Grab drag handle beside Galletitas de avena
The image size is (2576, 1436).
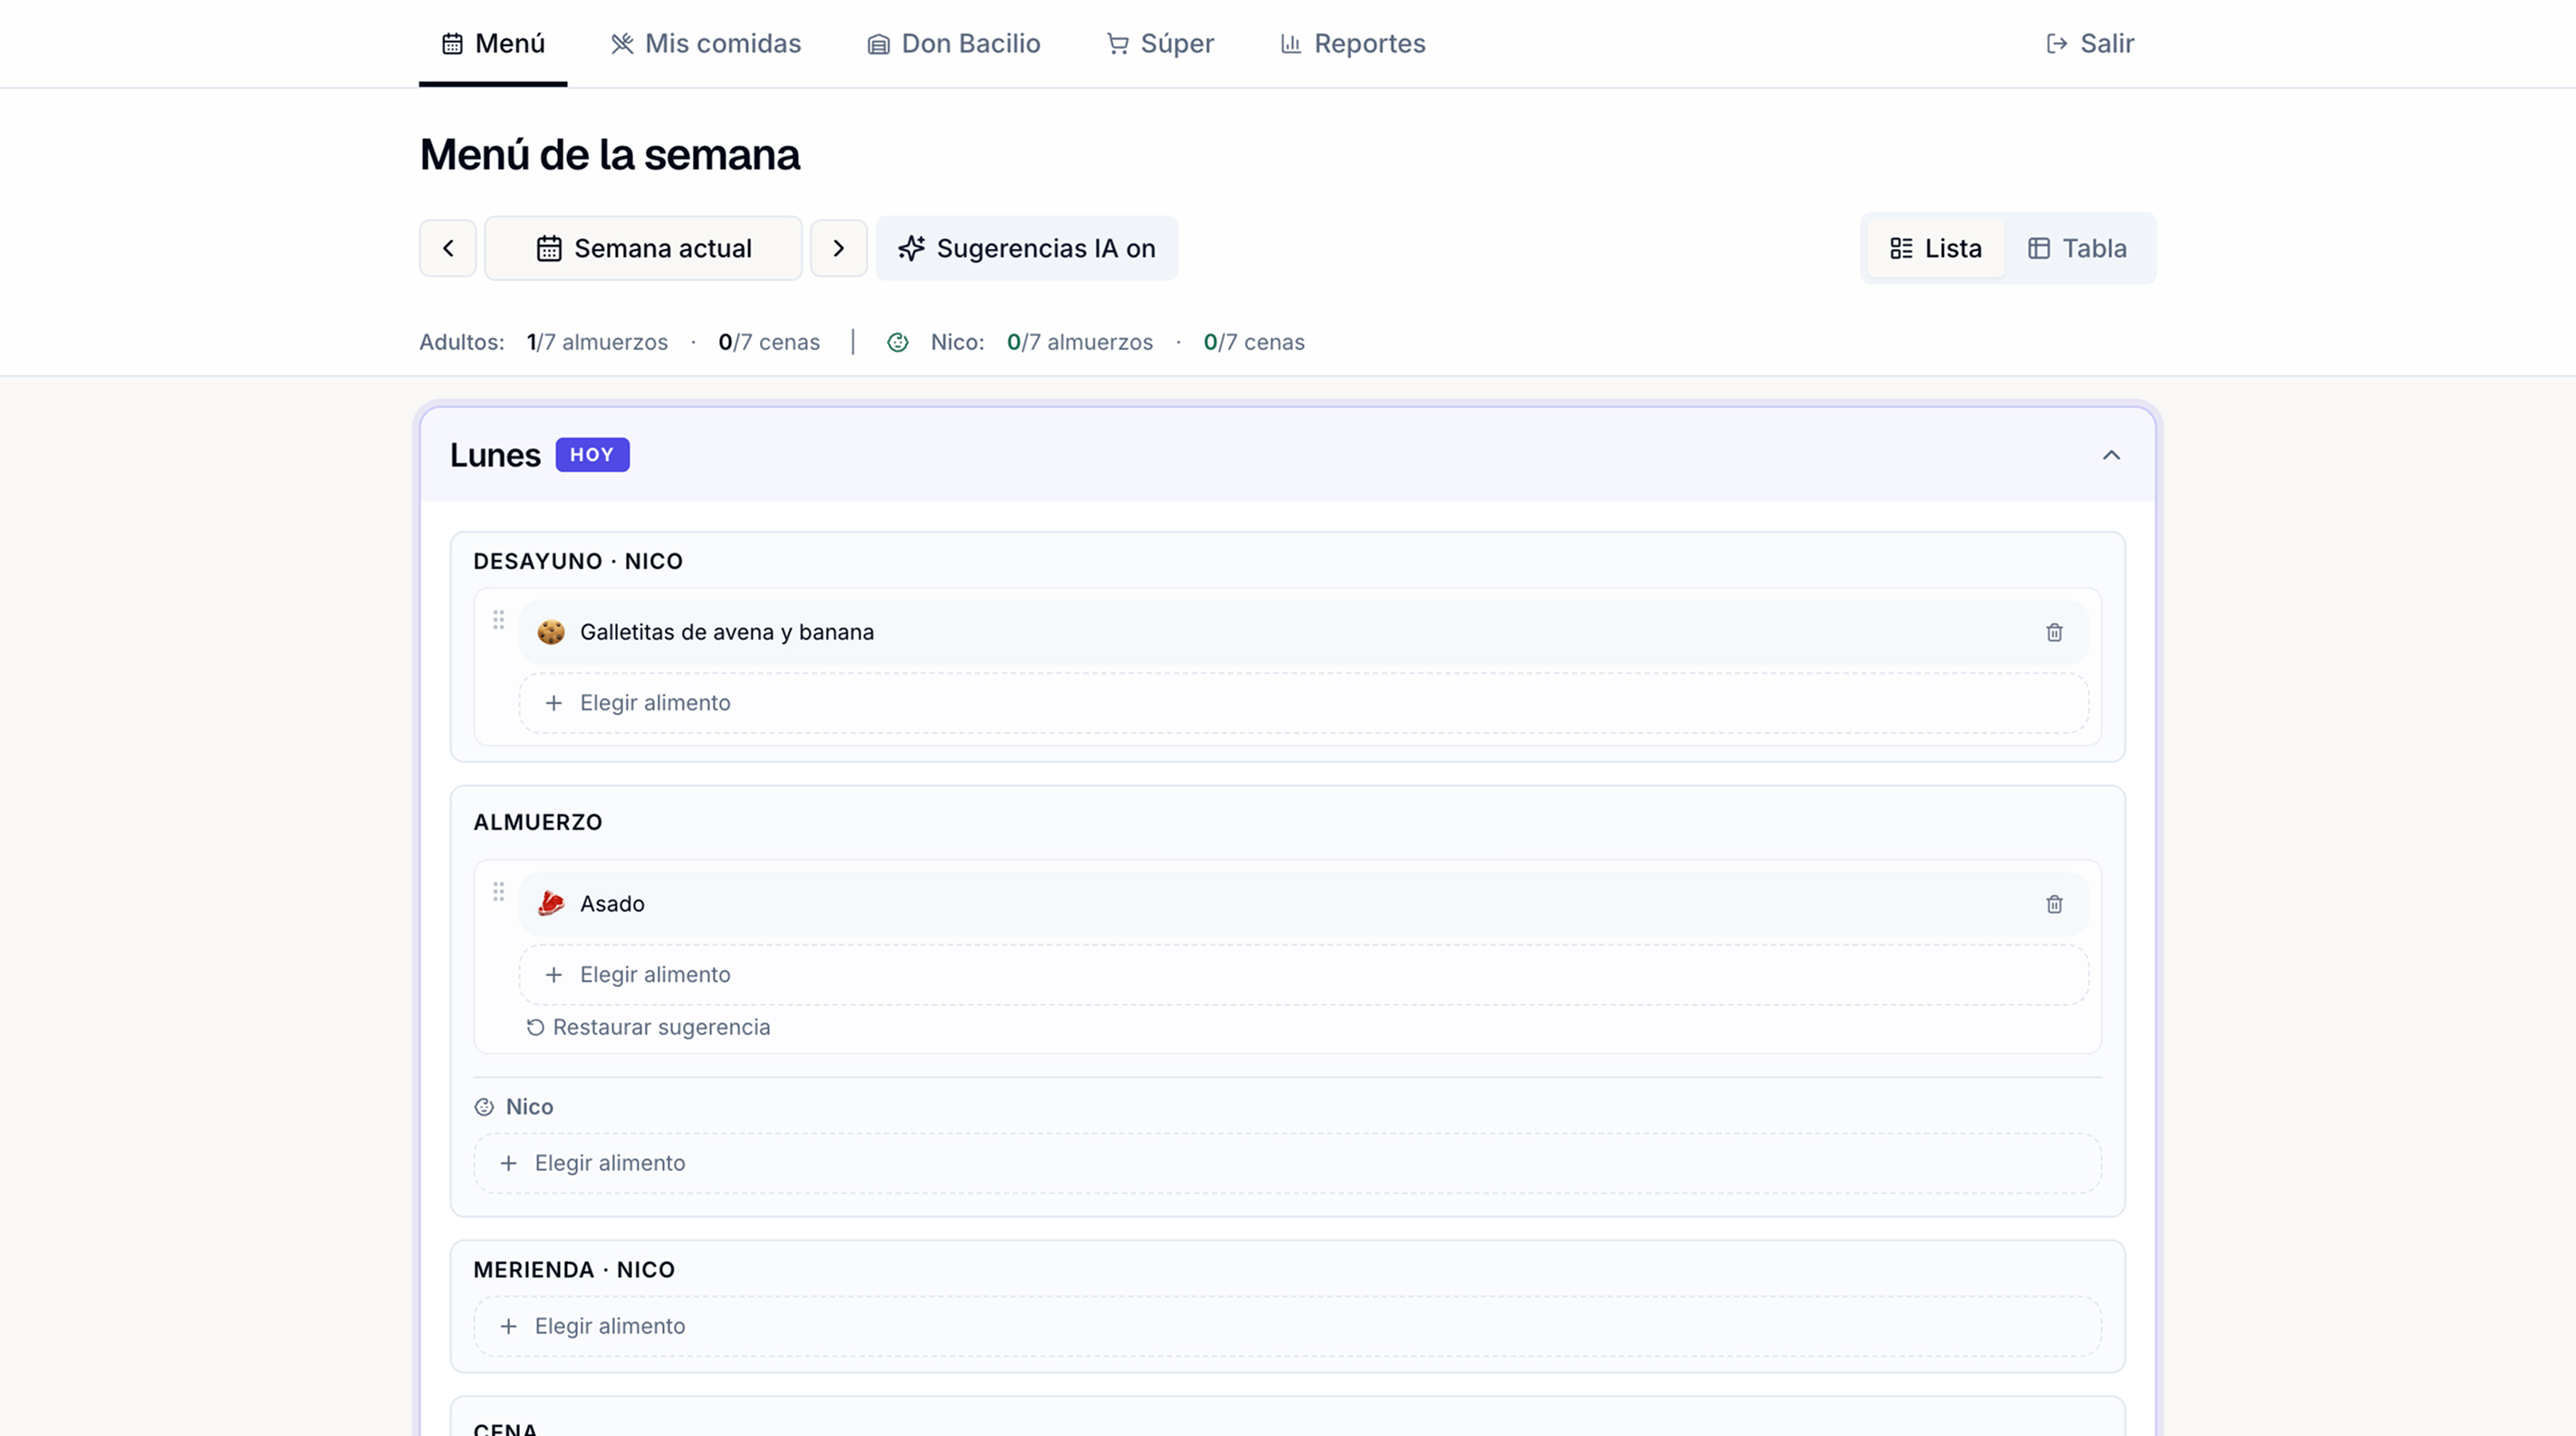(x=498, y=620)
